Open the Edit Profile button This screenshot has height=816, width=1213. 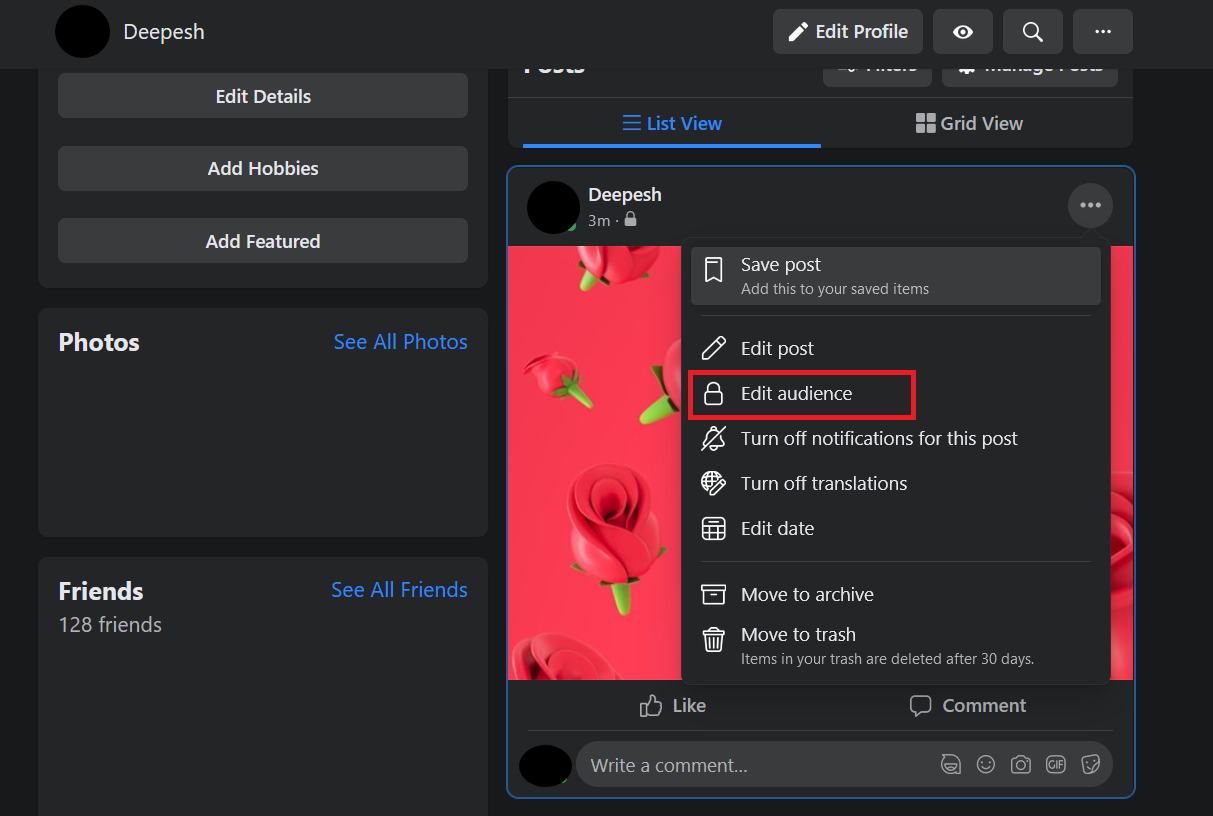(848, 32)
